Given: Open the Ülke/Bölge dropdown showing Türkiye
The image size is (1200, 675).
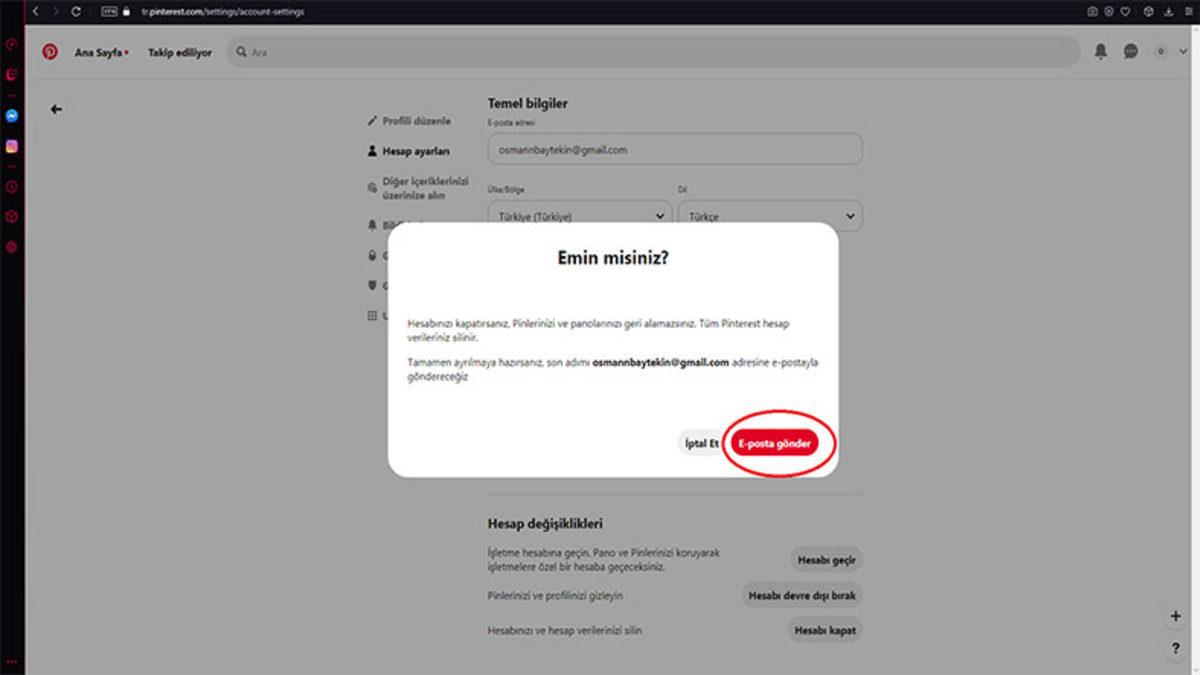Looking at the screenshot, I should 578,216.
